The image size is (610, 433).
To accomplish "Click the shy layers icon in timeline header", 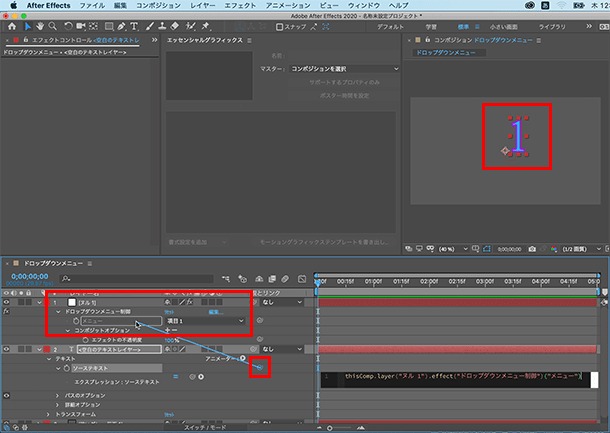I will click(259, 279).
